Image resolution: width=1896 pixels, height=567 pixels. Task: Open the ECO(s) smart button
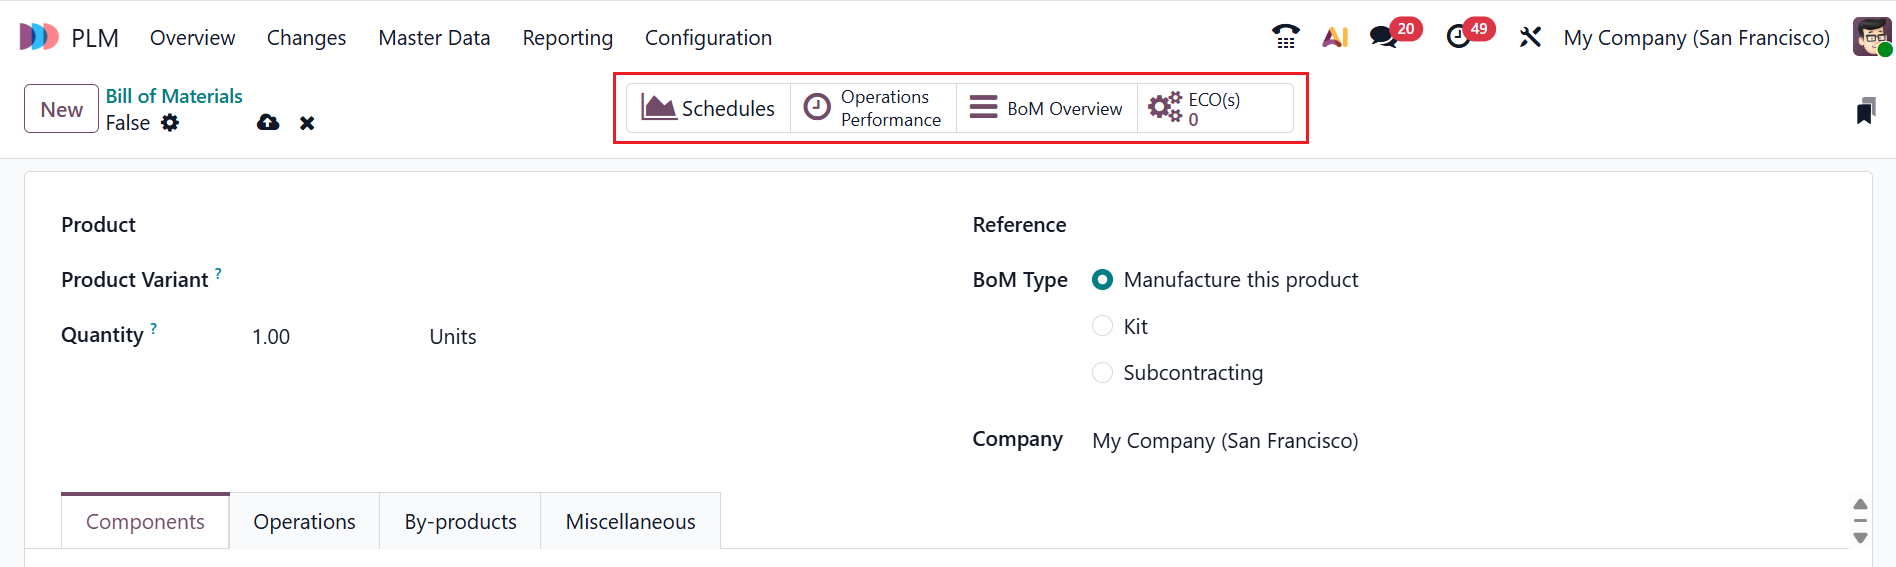click(1215, 107)
